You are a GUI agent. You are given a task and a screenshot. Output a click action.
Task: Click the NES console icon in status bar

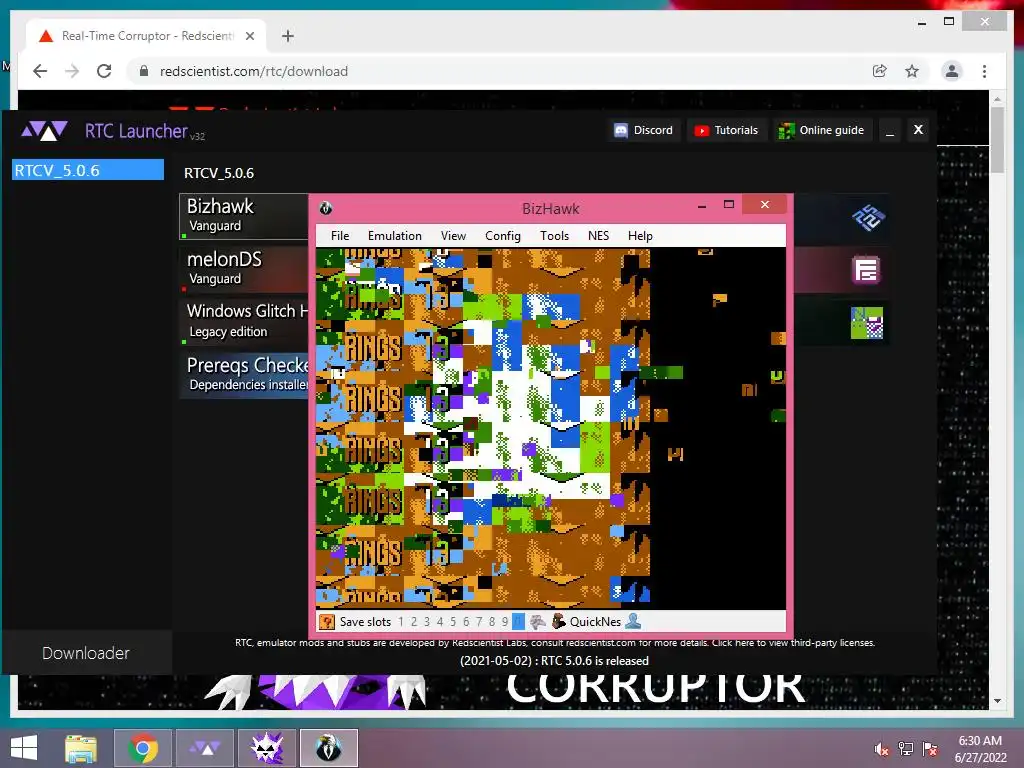[x=537, y=622]
